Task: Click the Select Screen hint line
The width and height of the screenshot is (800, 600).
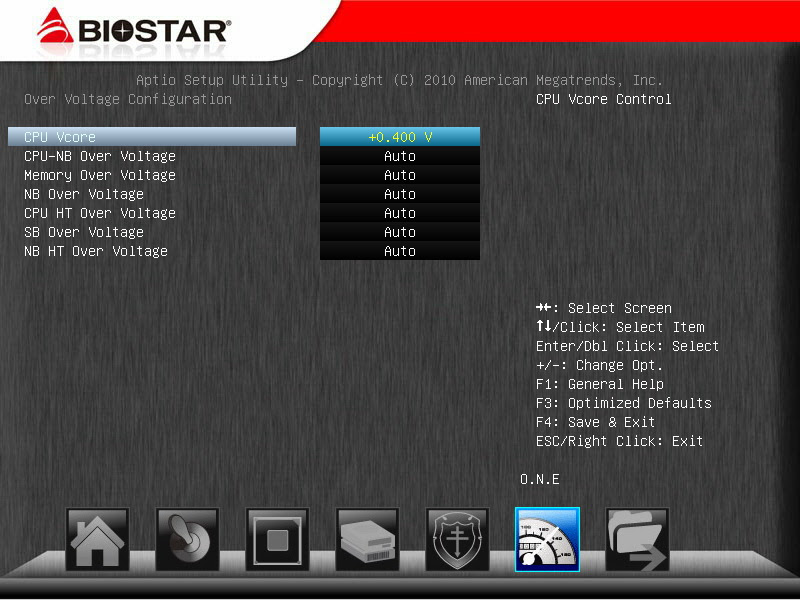Action: pos(604,308)
